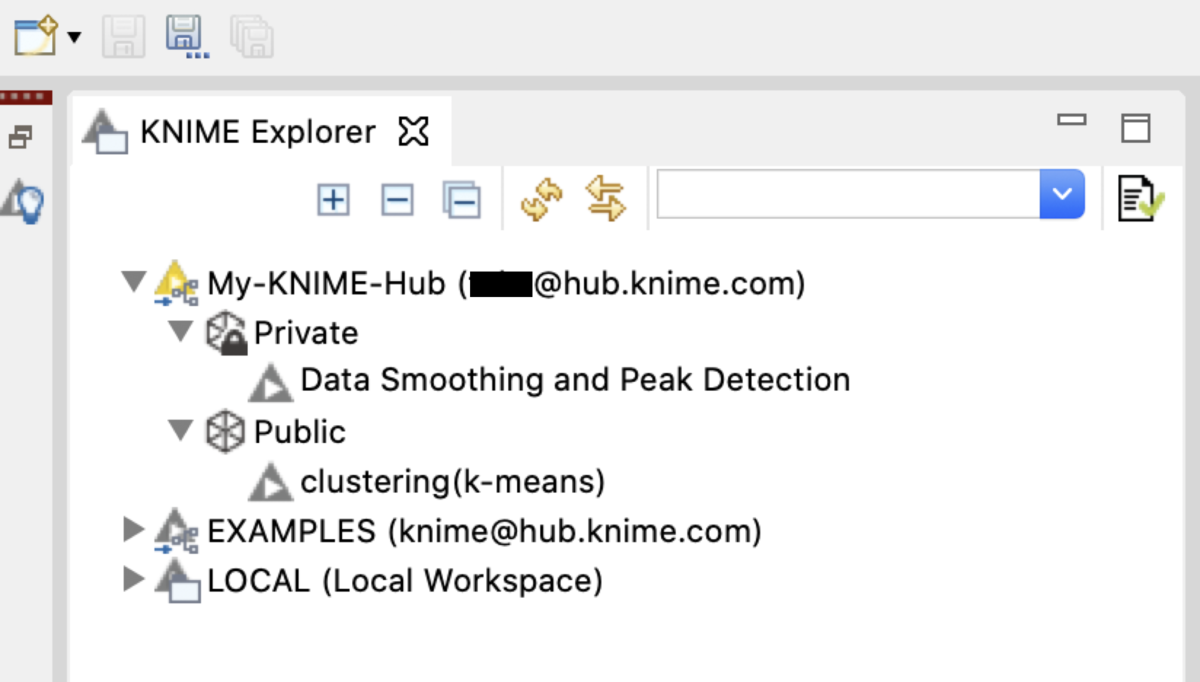Minimize the KNIME Explorer panel

[1072, 121]
